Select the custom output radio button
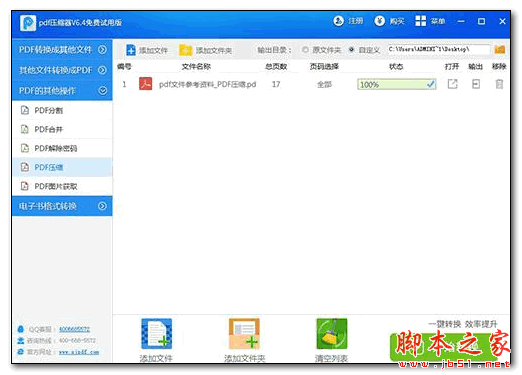 coord(351,50)
